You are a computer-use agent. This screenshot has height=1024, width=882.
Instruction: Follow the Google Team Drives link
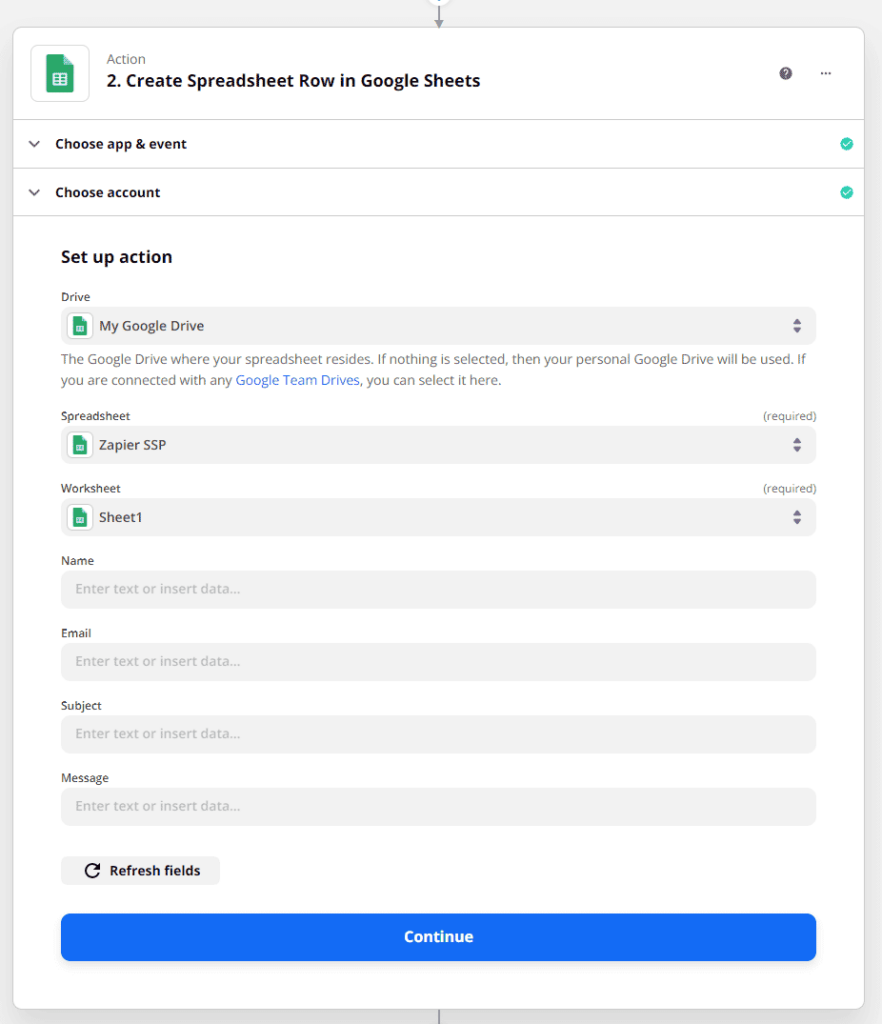coord(297,380)
